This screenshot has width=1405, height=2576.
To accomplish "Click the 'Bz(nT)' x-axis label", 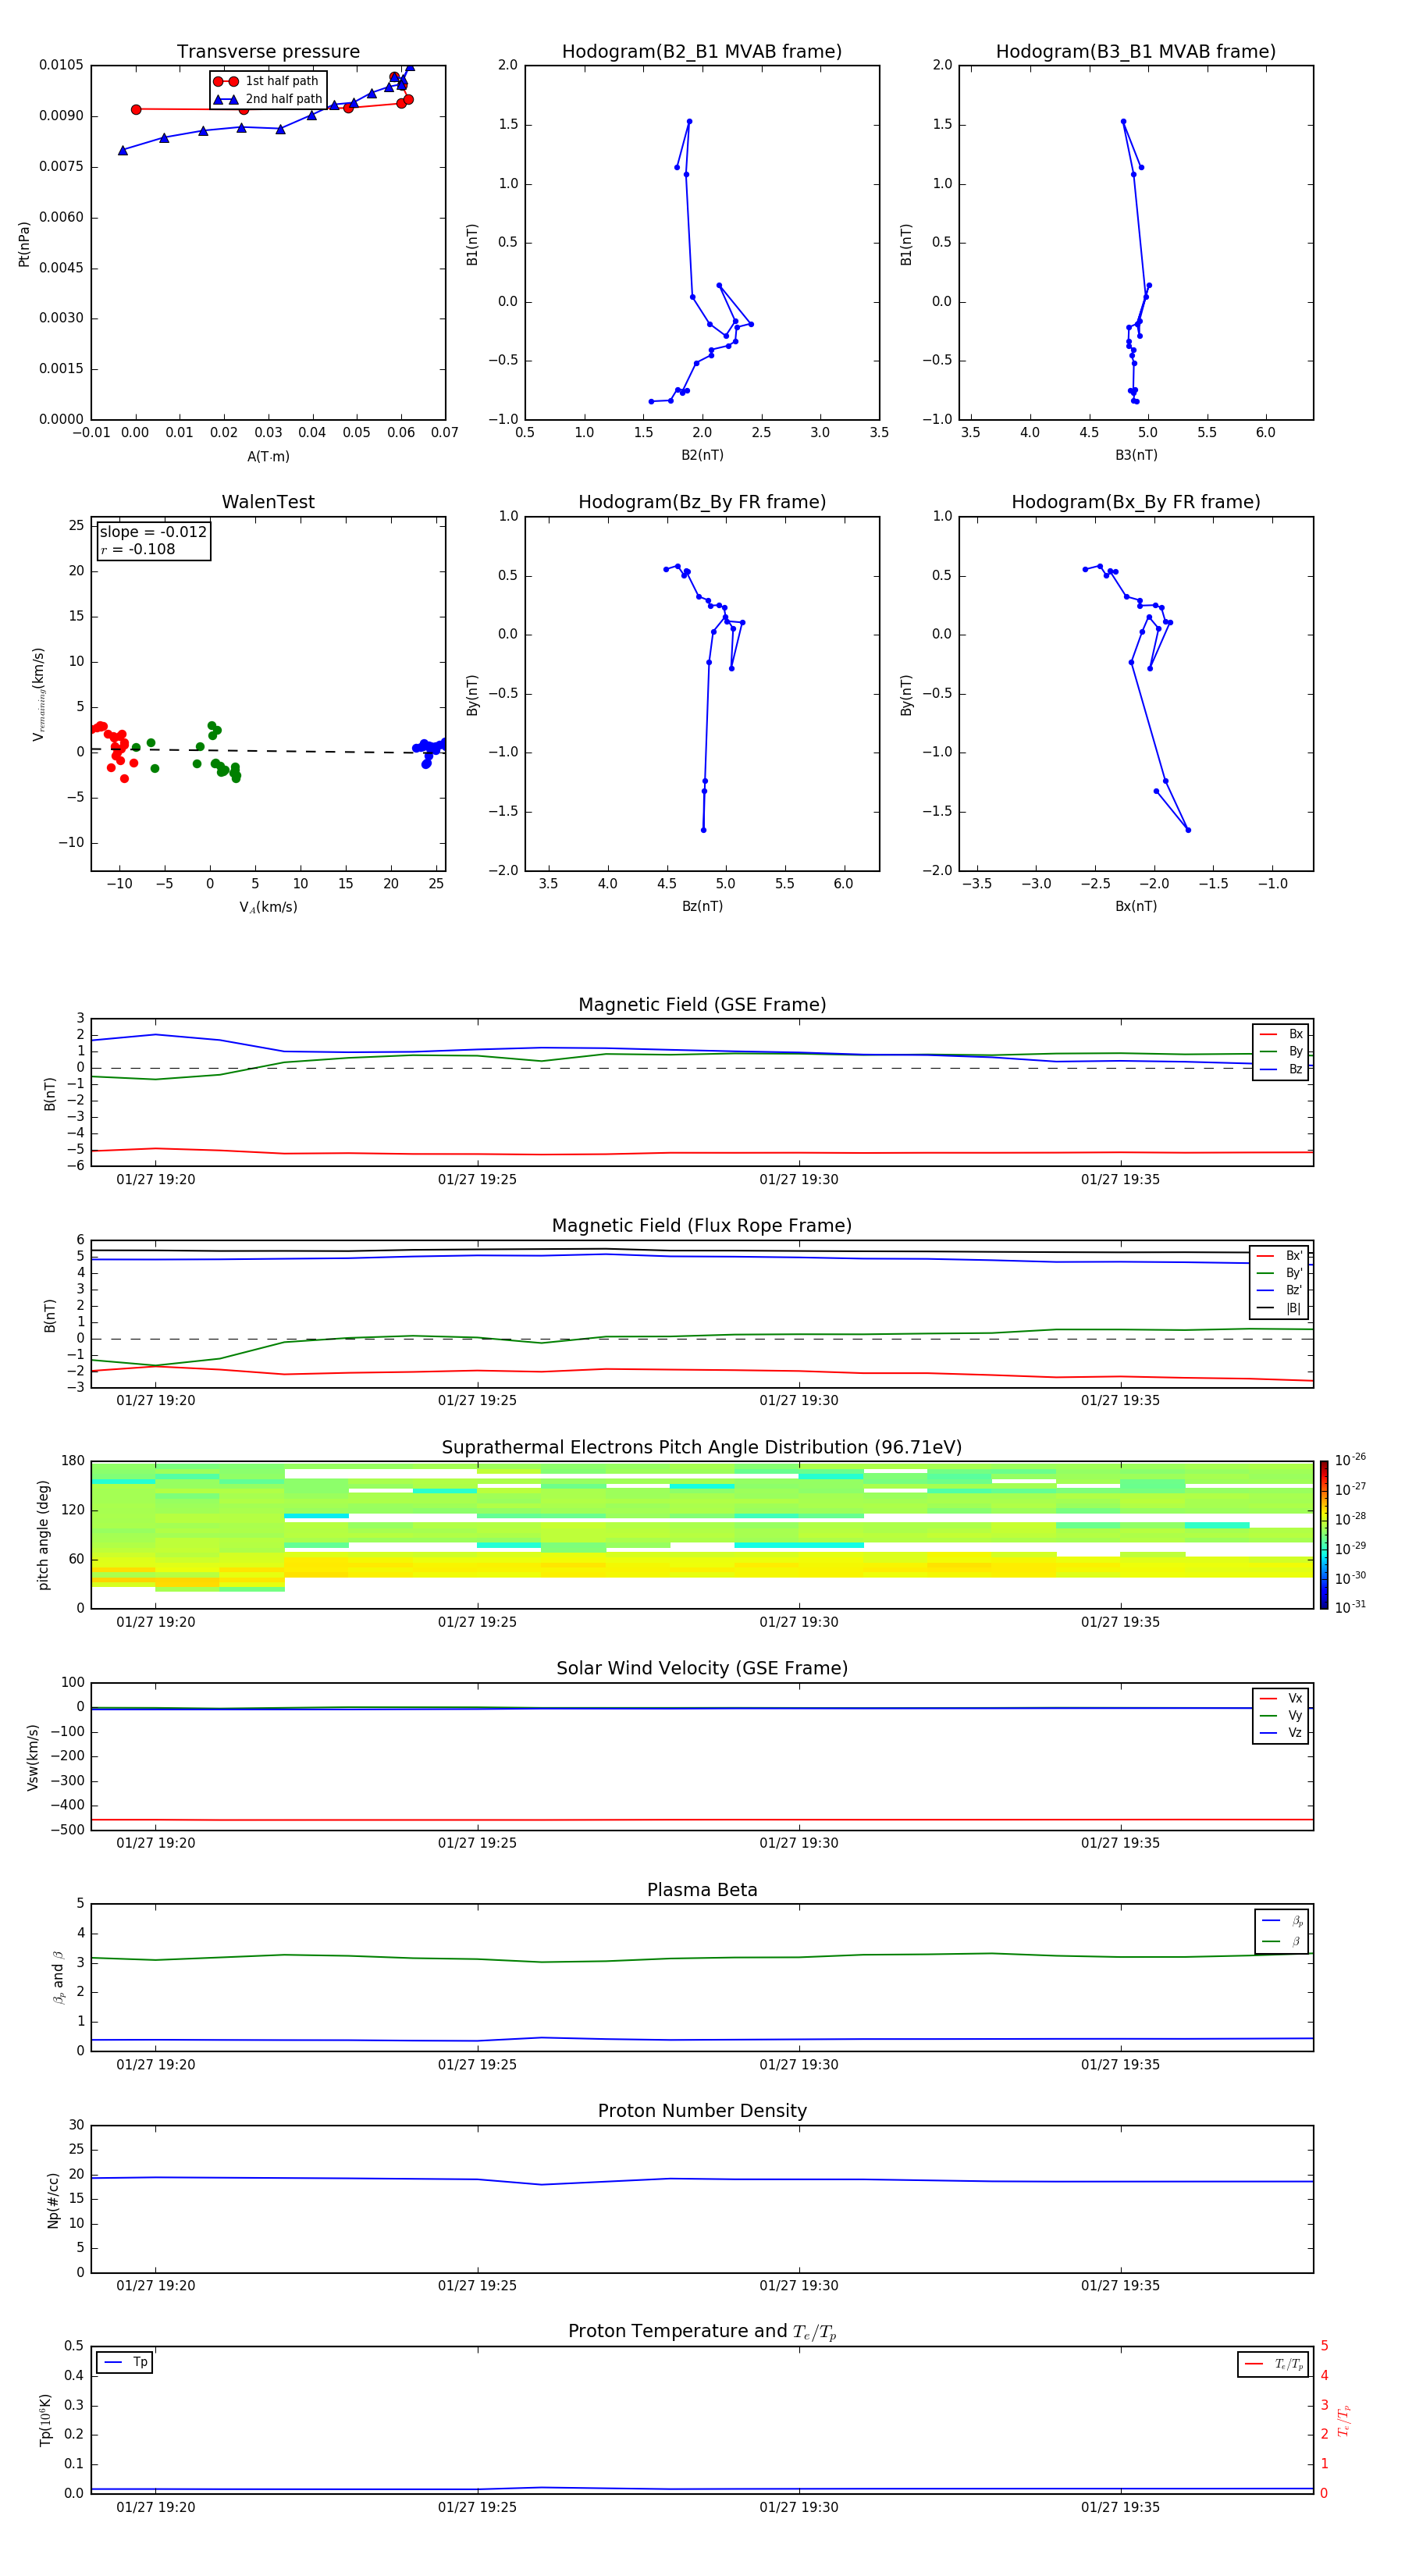I will 702,906.
